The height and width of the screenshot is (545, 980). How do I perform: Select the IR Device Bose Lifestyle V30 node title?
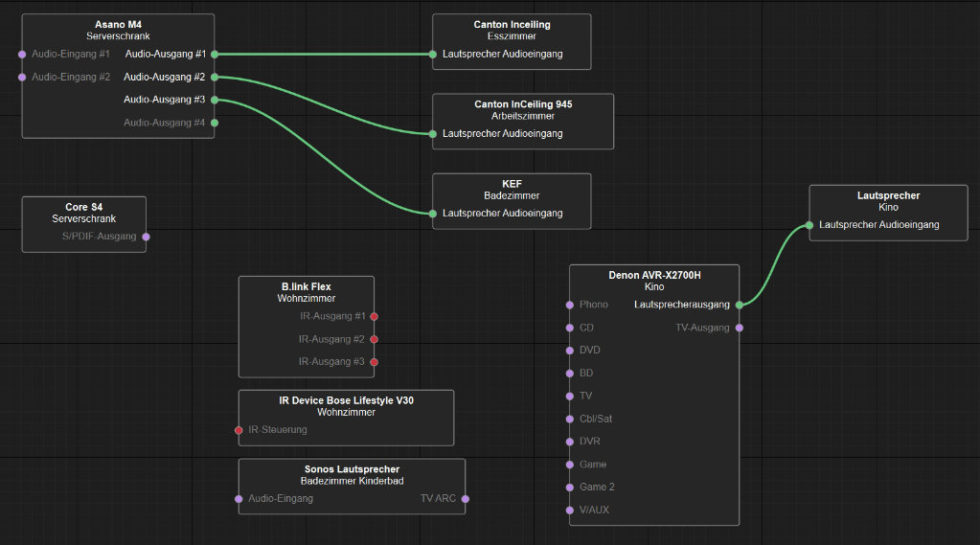pyautogui.click(x=345, y=400)
